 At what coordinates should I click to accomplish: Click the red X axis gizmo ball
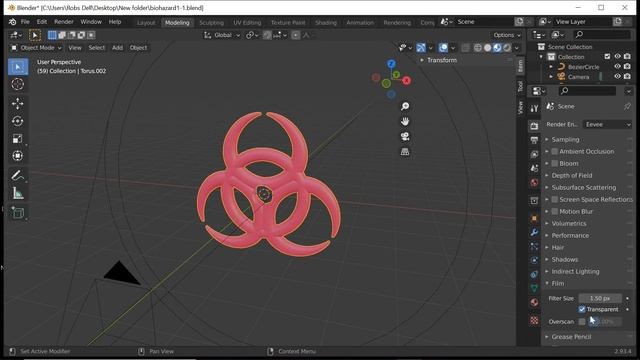point(407,81)
